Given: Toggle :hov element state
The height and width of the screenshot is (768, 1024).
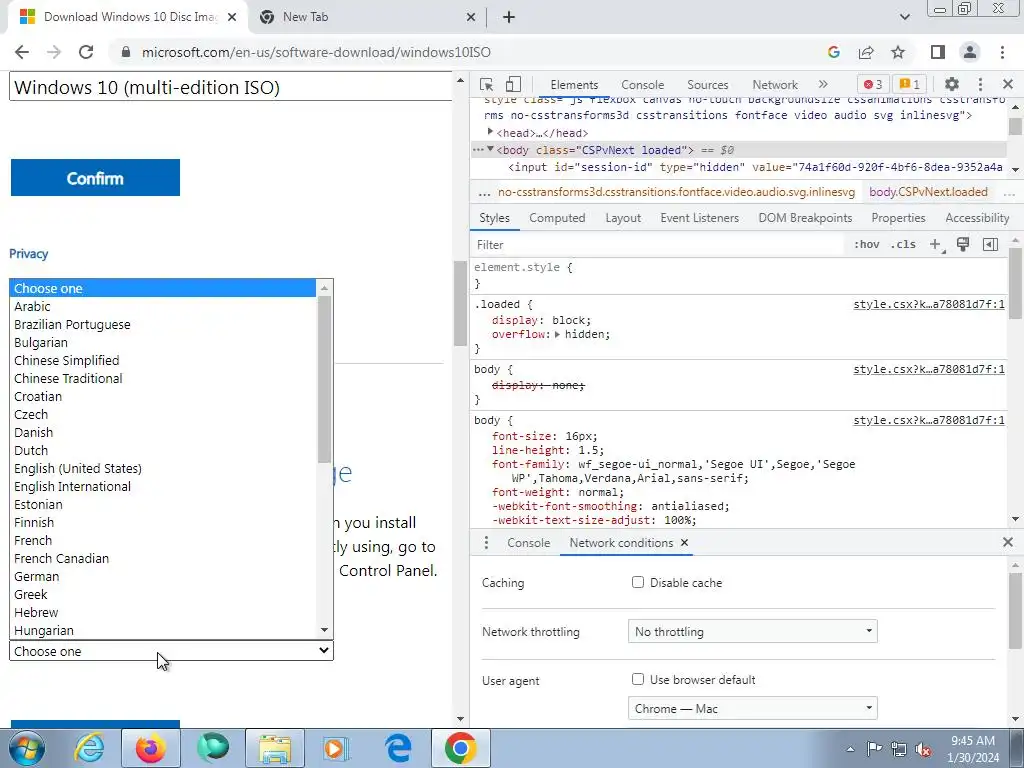Looking at the screenshot, I should (867, 244).
